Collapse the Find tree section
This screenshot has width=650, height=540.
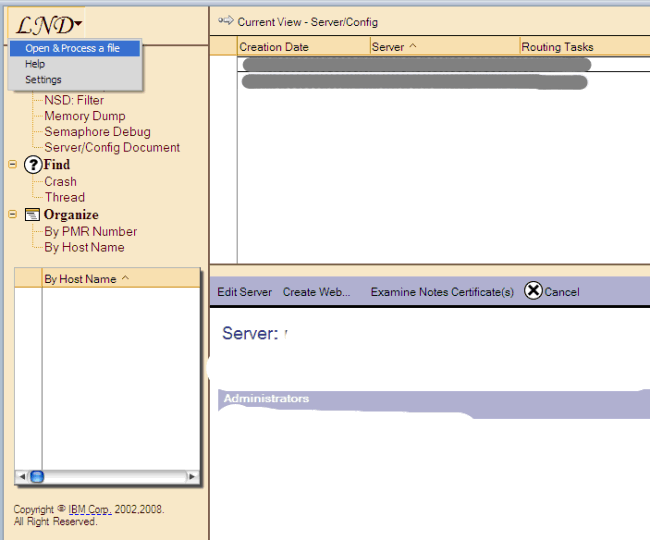click(12, 164)
